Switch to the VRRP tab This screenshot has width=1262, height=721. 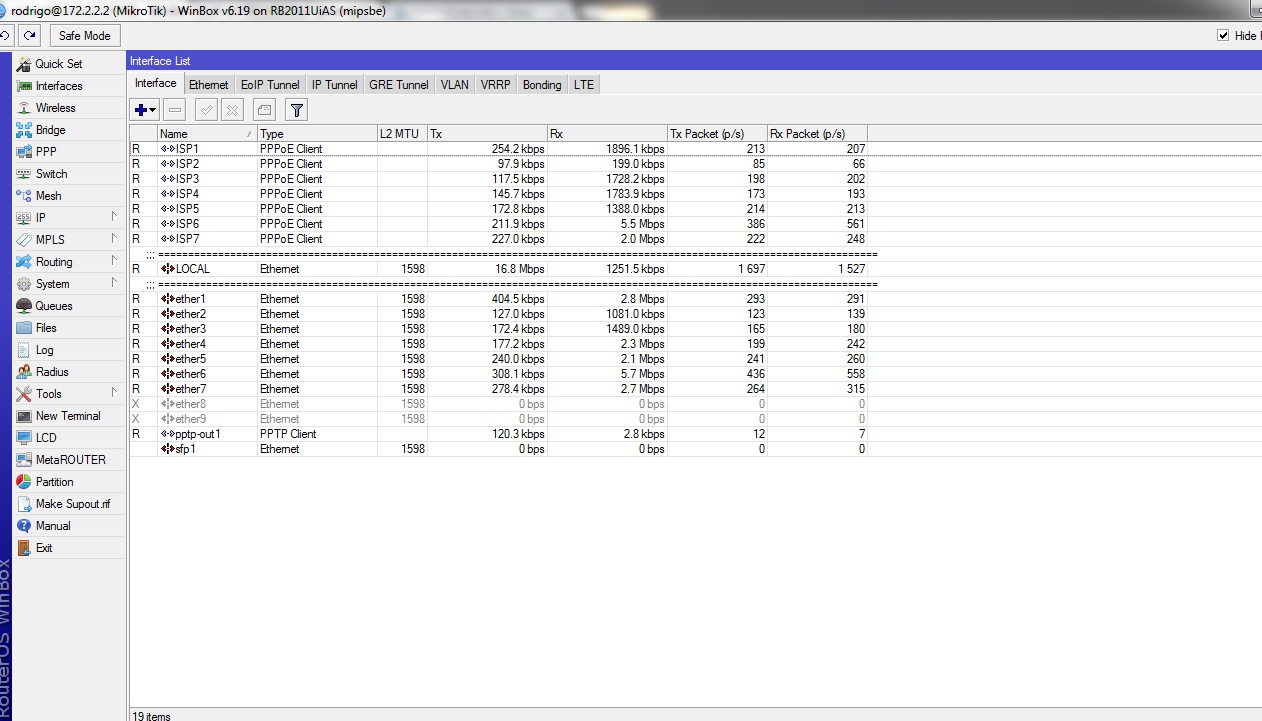tap(495, 85)
